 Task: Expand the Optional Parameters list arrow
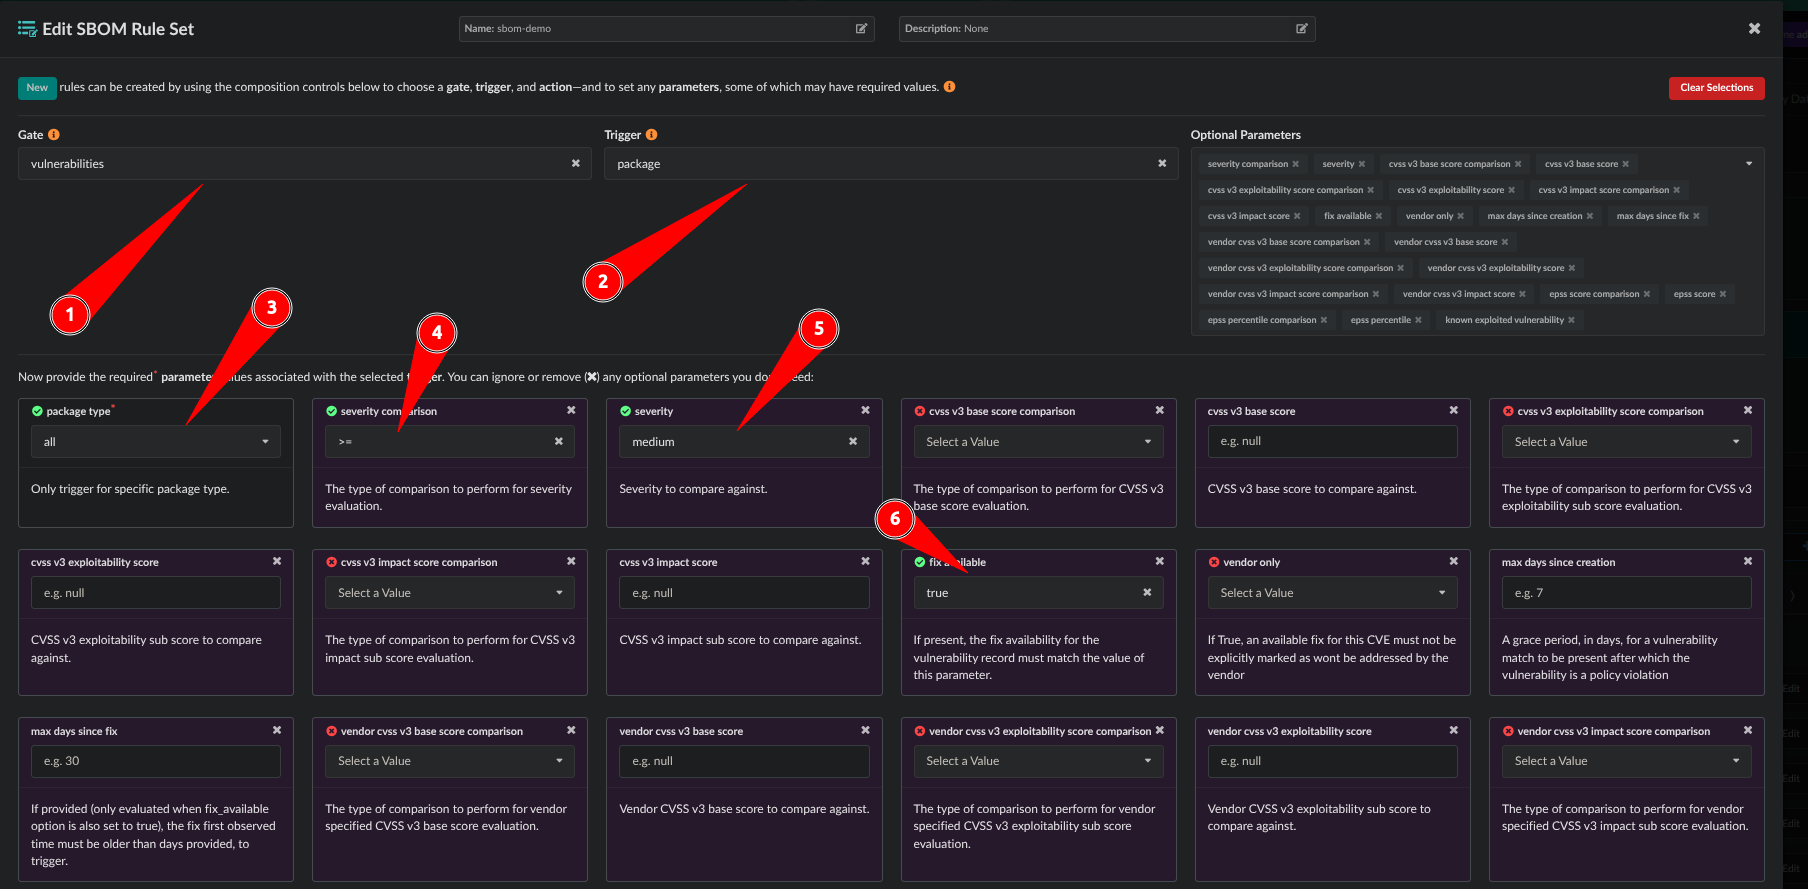[x=1748, y=164]
